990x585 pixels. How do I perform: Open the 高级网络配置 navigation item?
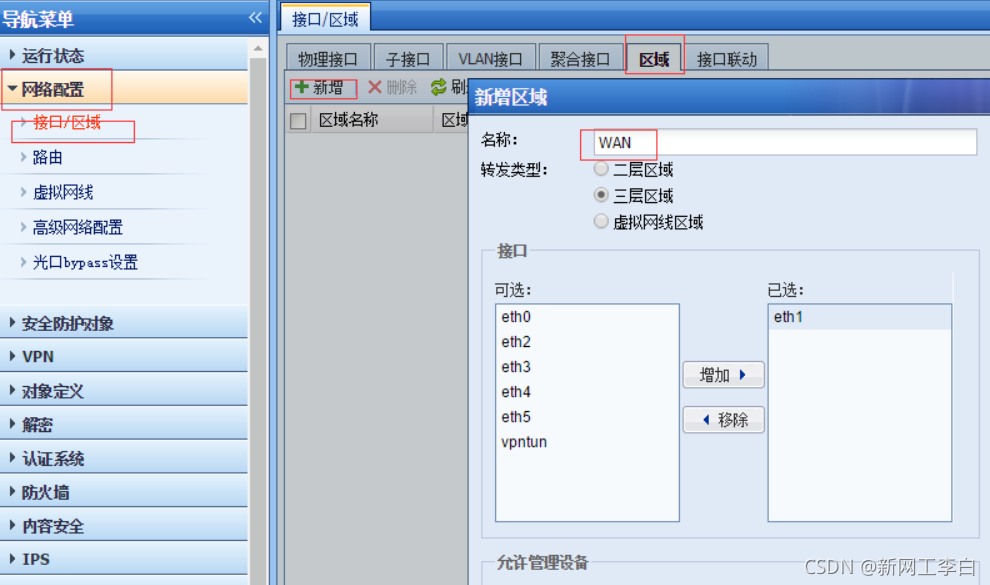coord(78,227)
